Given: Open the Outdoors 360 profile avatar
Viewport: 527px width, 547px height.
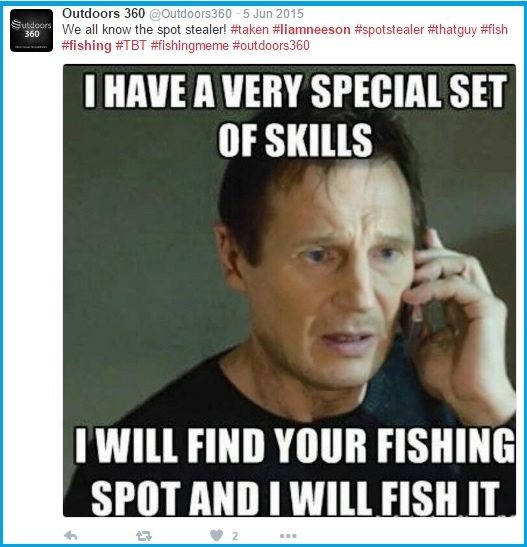Looking at the screenshot, I should click(31, 31).
